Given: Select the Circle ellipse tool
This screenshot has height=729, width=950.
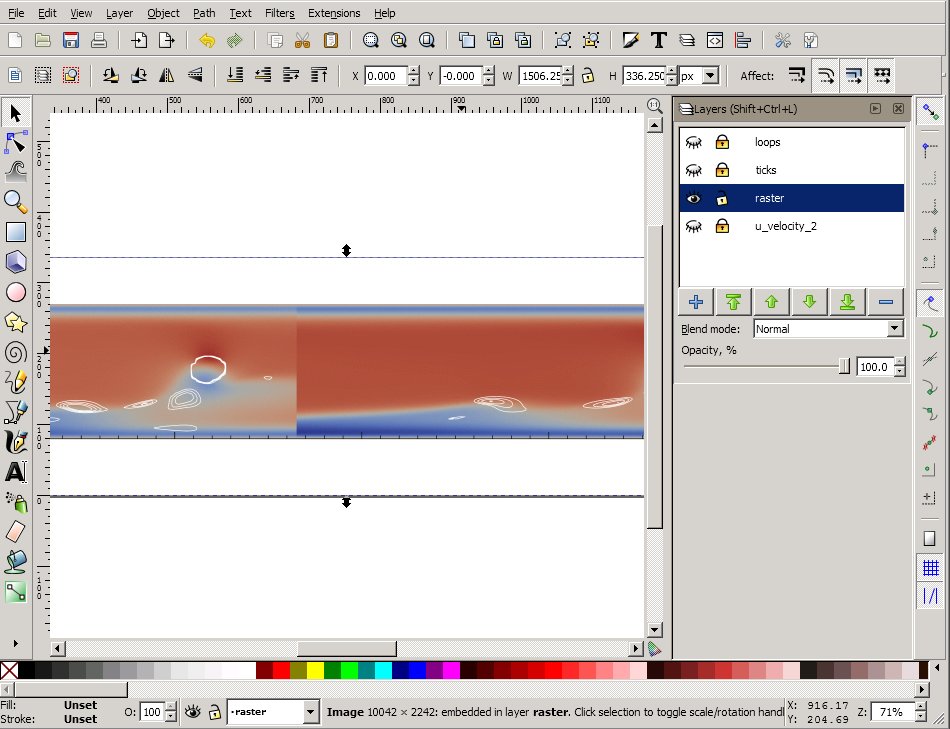Looking at the screenshot, I should pos(16,292).
